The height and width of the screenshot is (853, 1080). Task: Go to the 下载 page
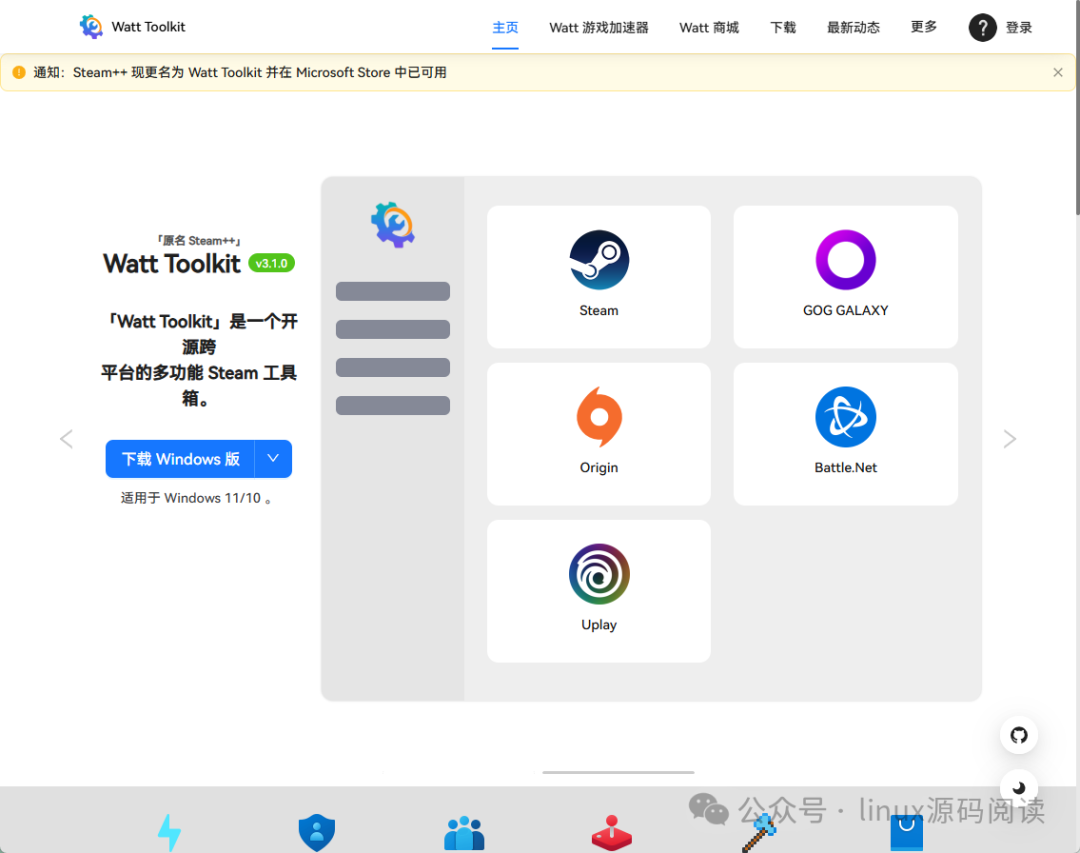(782, 28)
